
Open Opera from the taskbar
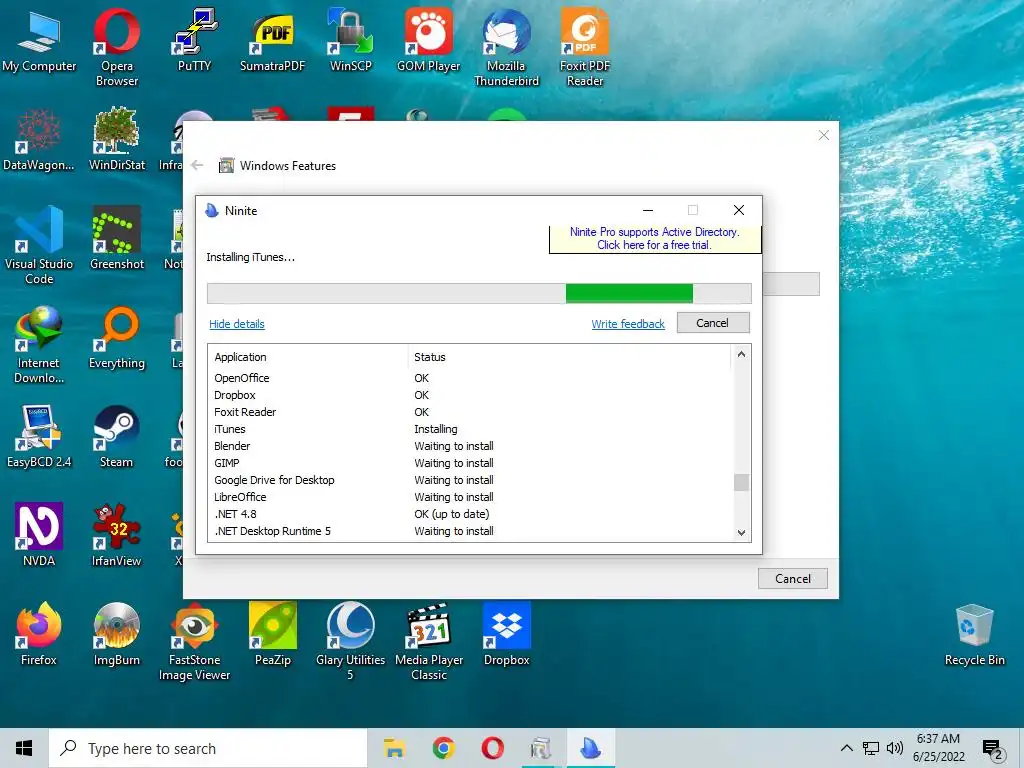point(492,748)
